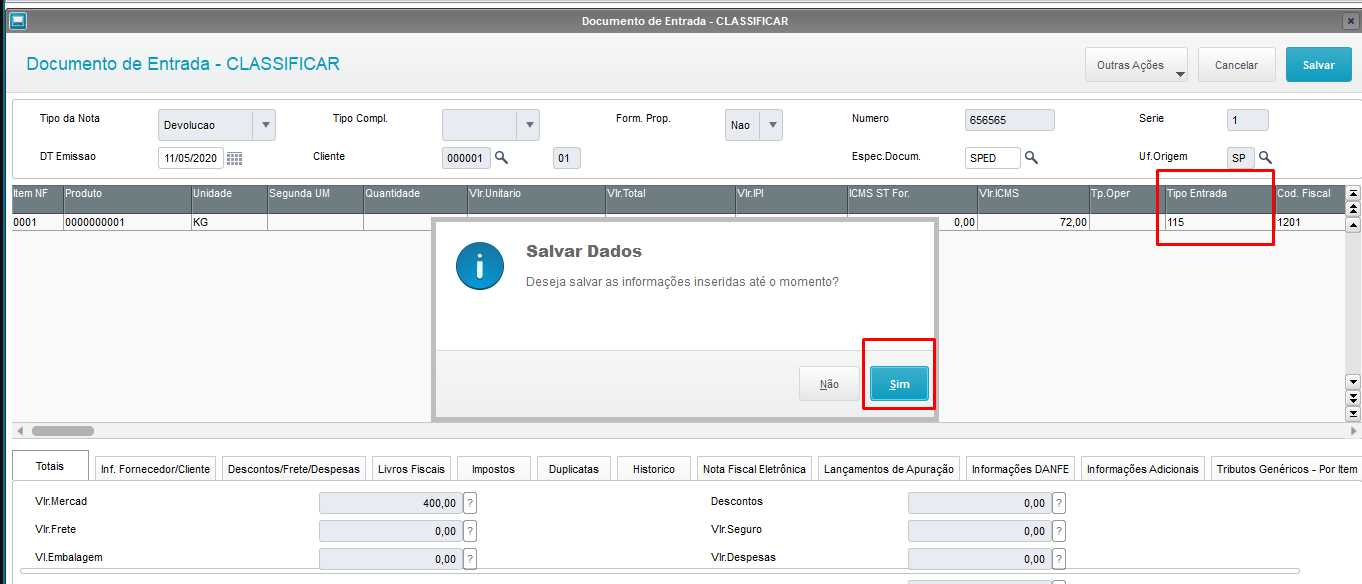1362x584 pixels.
Task: Open the search magnifier next to Cliente field
Action: (502, 157)
